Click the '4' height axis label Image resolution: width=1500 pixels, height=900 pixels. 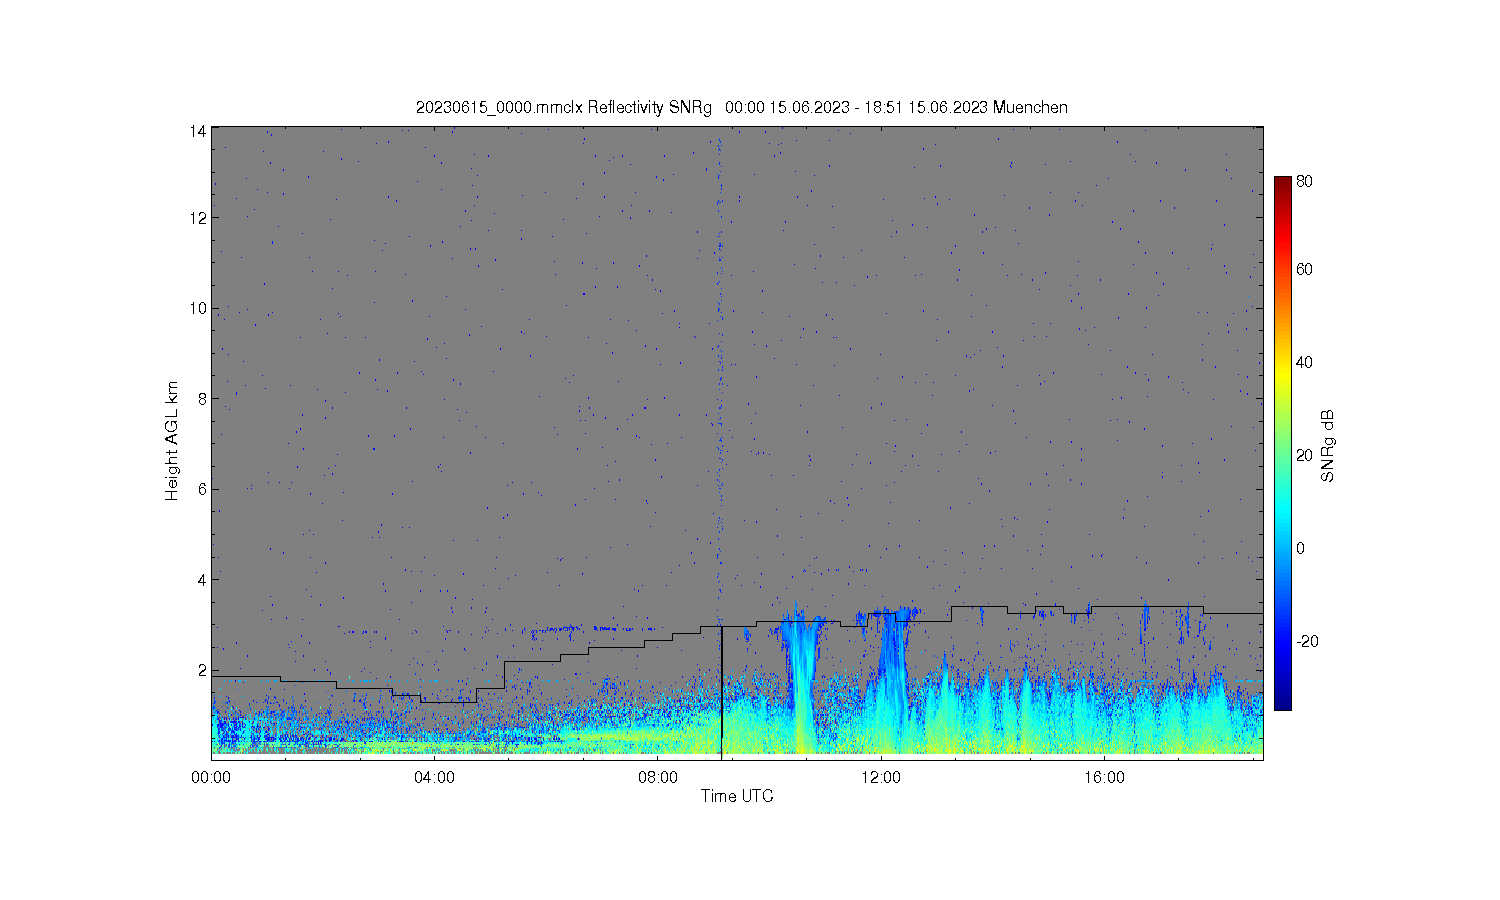click(x=202, y=579)
